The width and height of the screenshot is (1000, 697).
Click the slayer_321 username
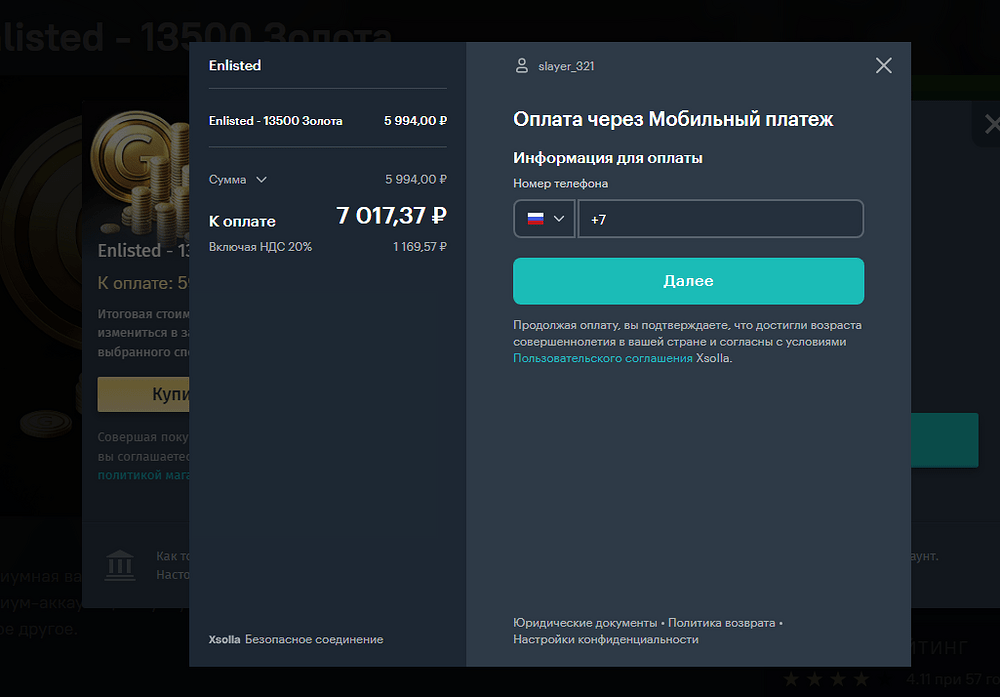566,66
